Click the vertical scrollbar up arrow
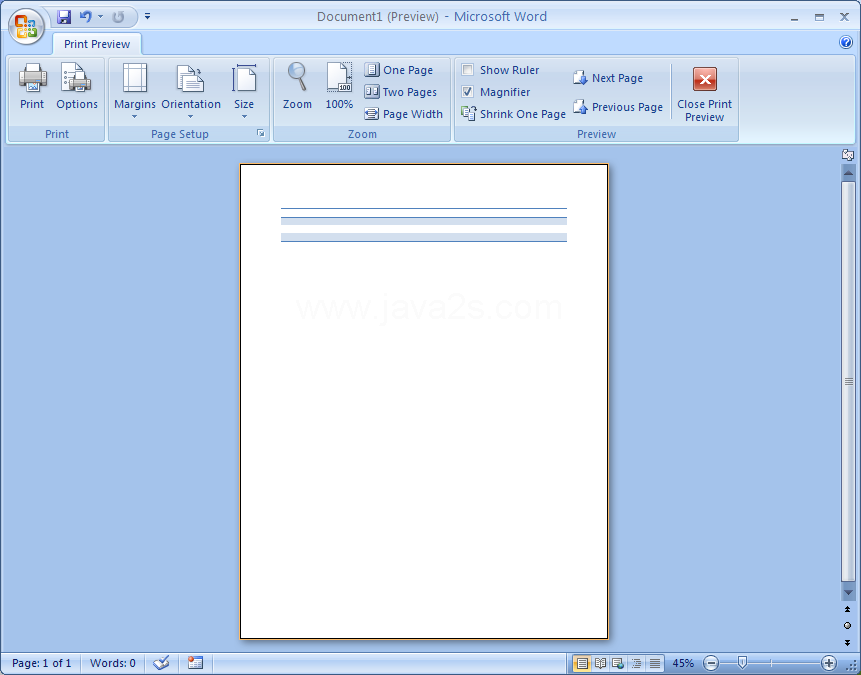This screenshot has width=861, height=675. point(848,173)
